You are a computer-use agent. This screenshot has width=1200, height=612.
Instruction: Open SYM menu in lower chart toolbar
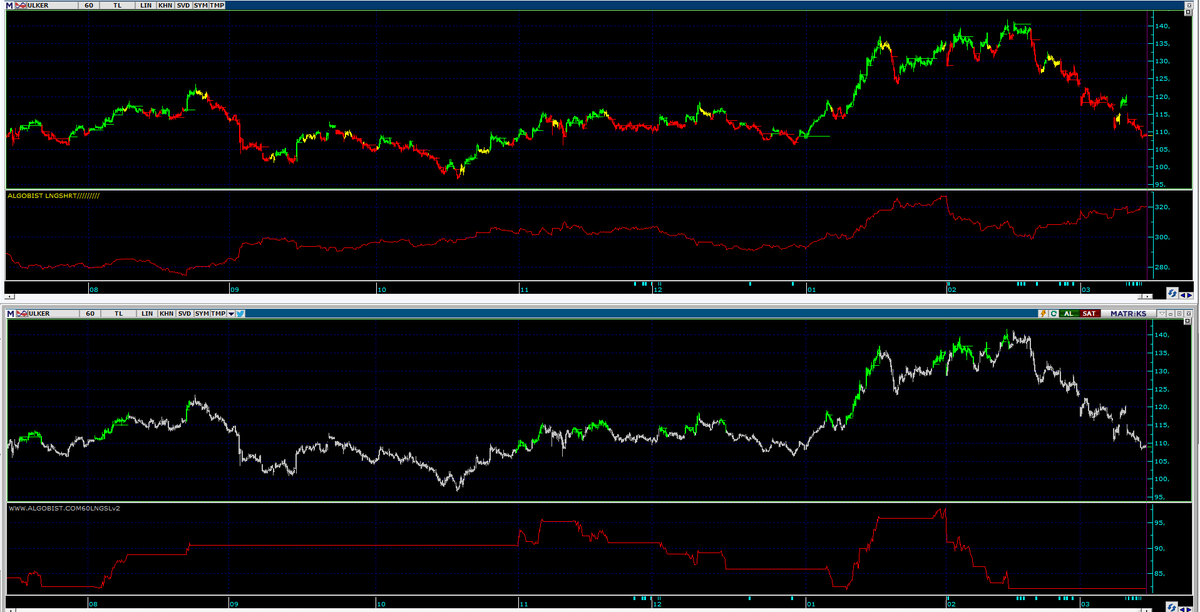[x=202, y=313]
